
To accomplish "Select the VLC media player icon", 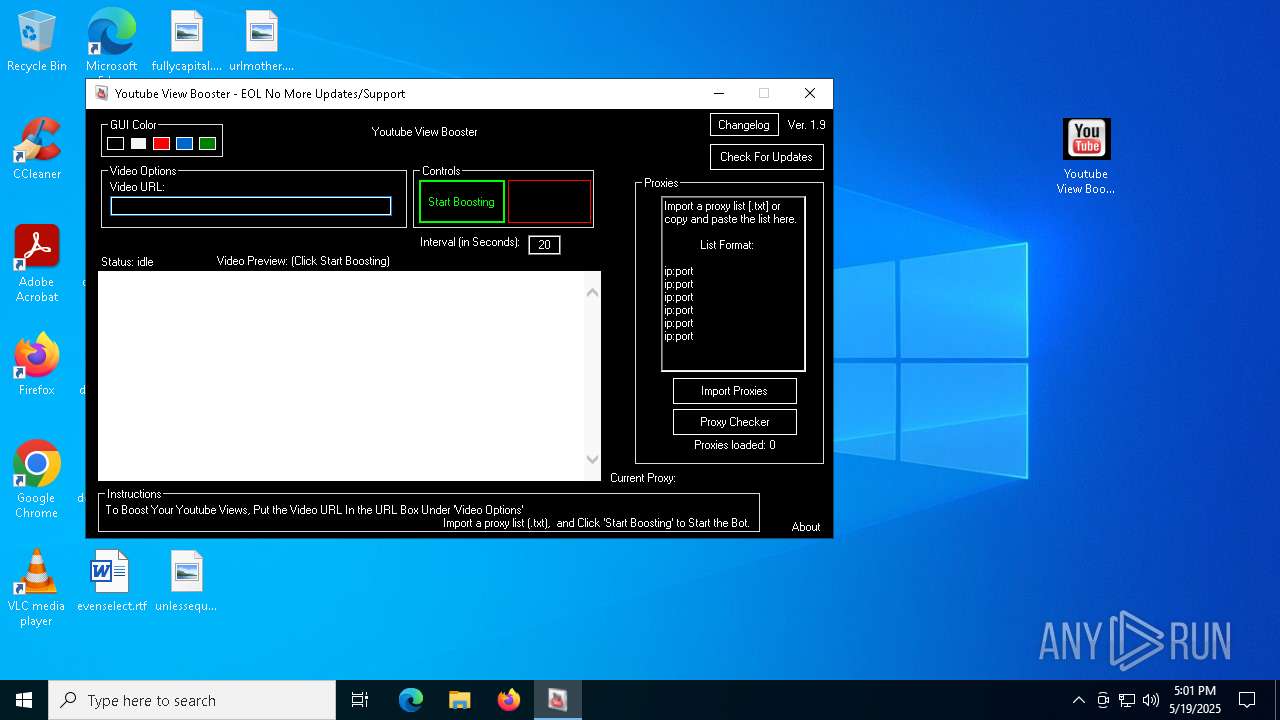I will [x=37, y=588].
